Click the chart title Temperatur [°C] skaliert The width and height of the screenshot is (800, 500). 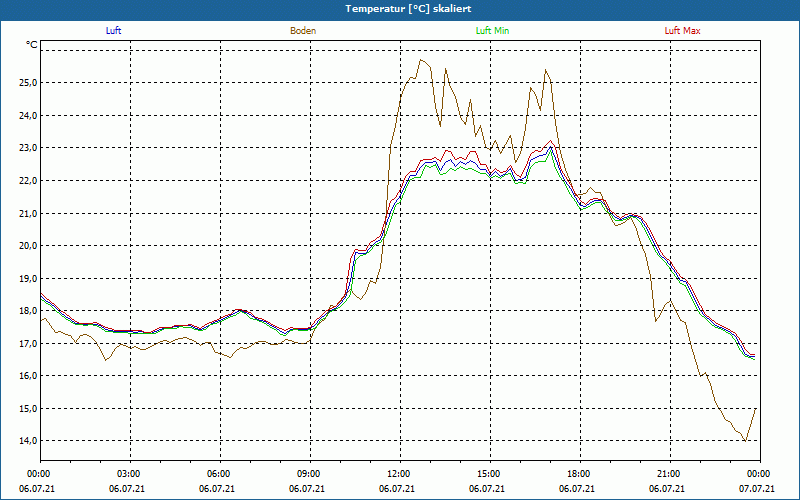pyautogui.click(x=408, y=9)
